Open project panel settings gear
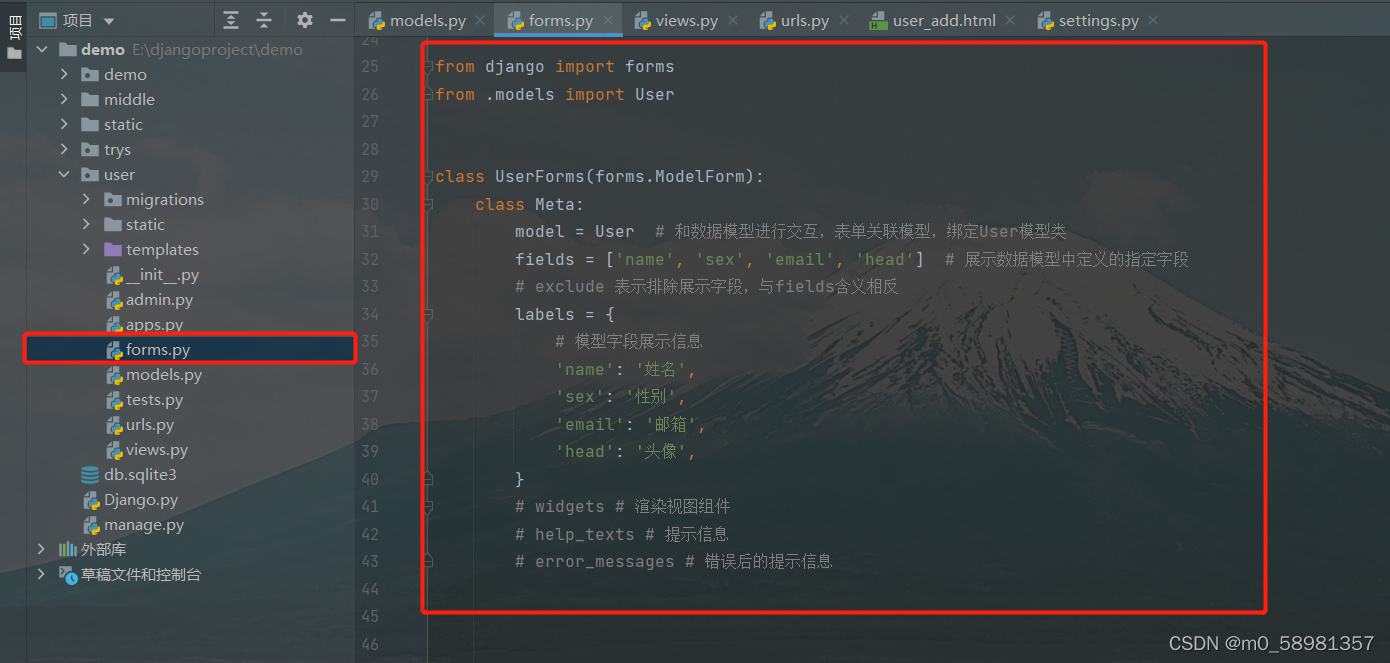1390x663 pixels. 305,20
